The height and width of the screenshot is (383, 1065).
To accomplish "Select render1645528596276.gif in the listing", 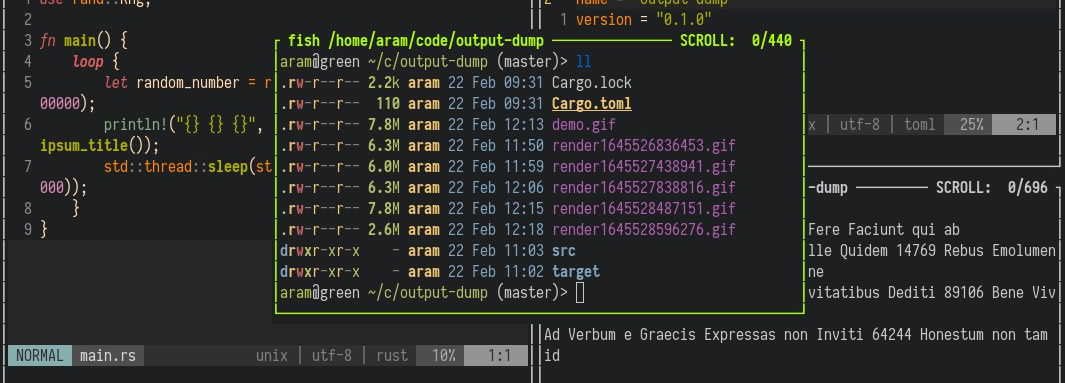I will [x=644, y=230].
